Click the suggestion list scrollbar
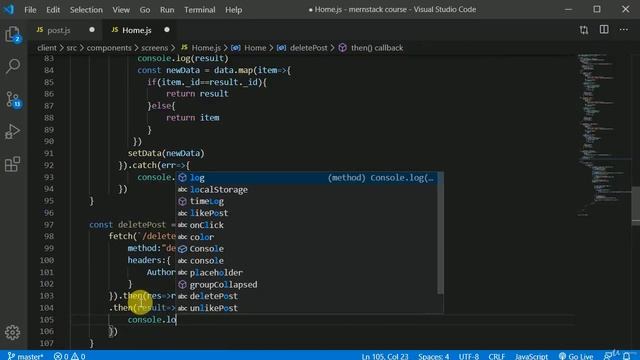Image resolution: width=640 pixels, height=360 pixels. (440, 233)
